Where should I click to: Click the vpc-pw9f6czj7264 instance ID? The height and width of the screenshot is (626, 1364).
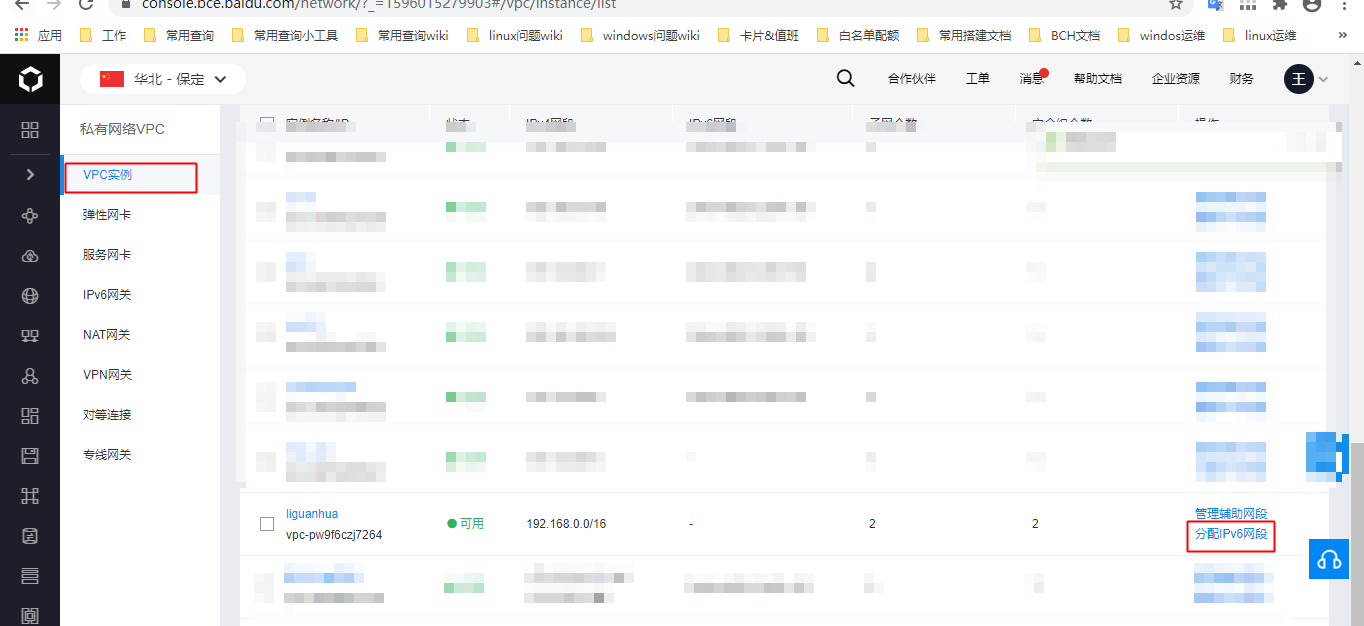pos(334,535)
